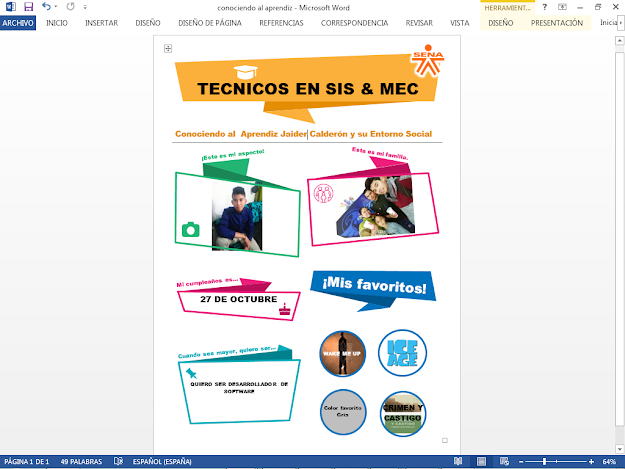Click the vertical scrollbar up arrow
This screenshot has height=469, width=625.
[x=619, y=41]
